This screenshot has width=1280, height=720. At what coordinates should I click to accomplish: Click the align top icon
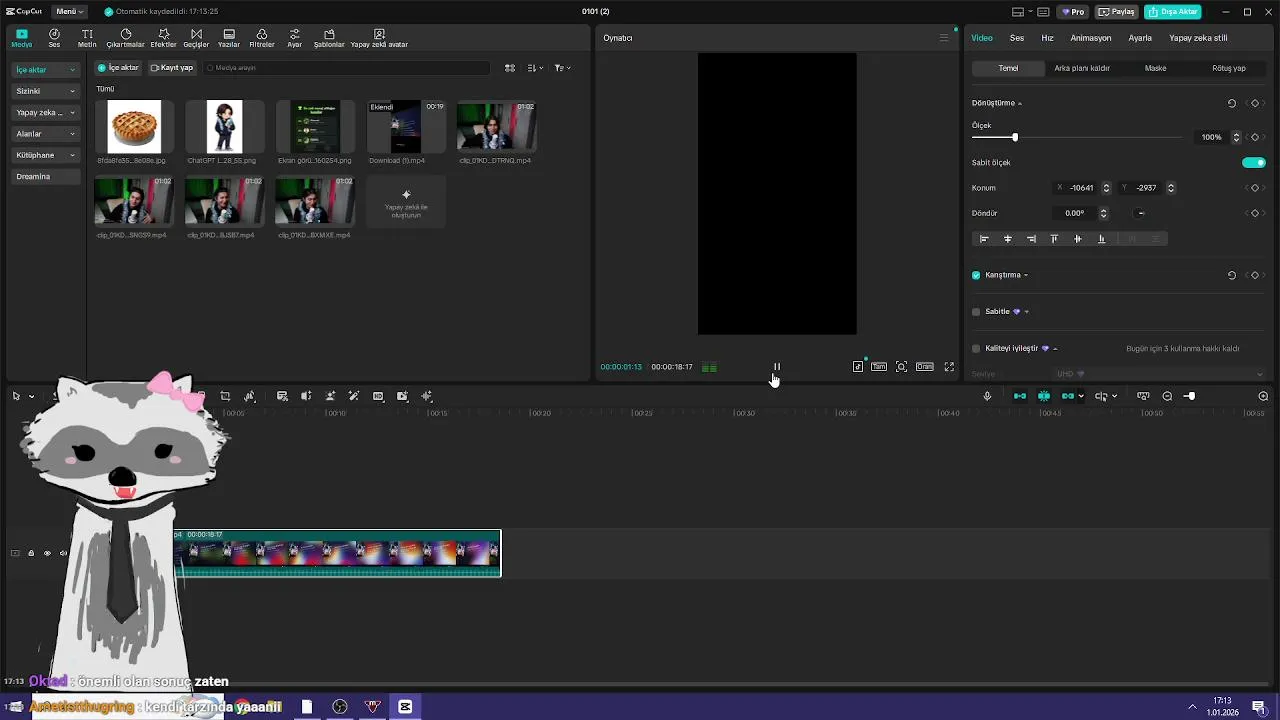coord(1054,239)
